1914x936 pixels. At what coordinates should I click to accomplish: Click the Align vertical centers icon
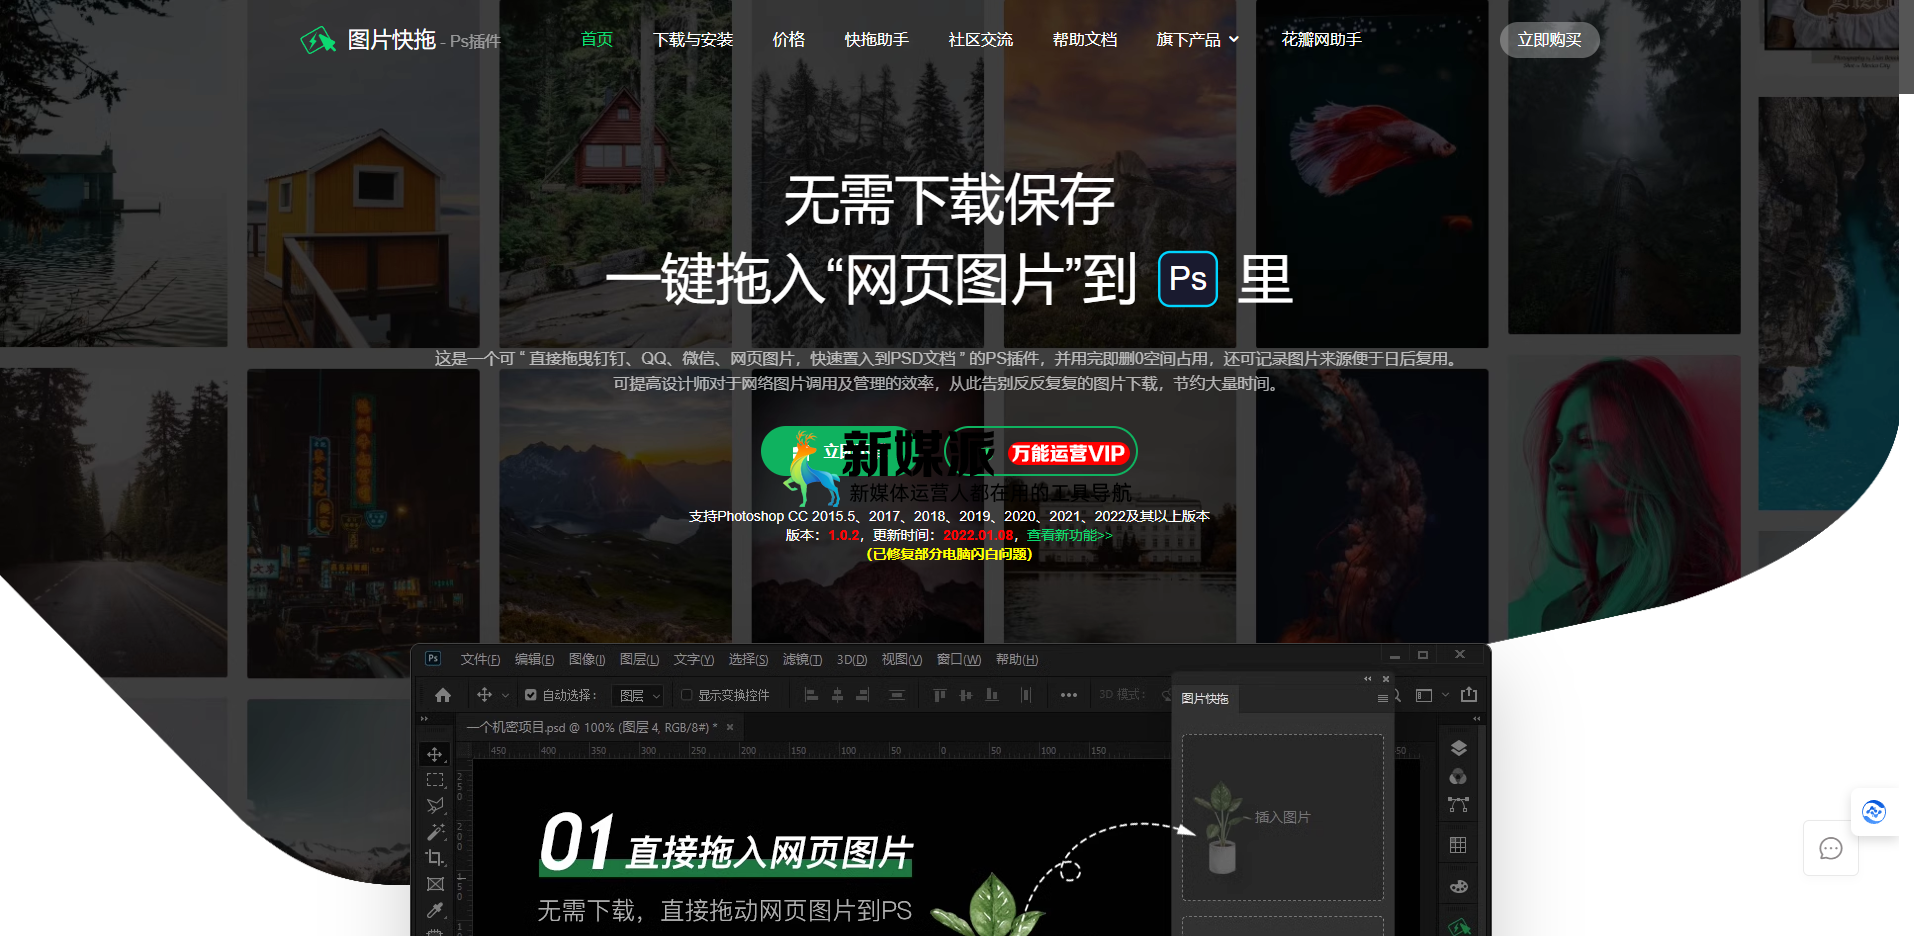click(x=965, y=695)
